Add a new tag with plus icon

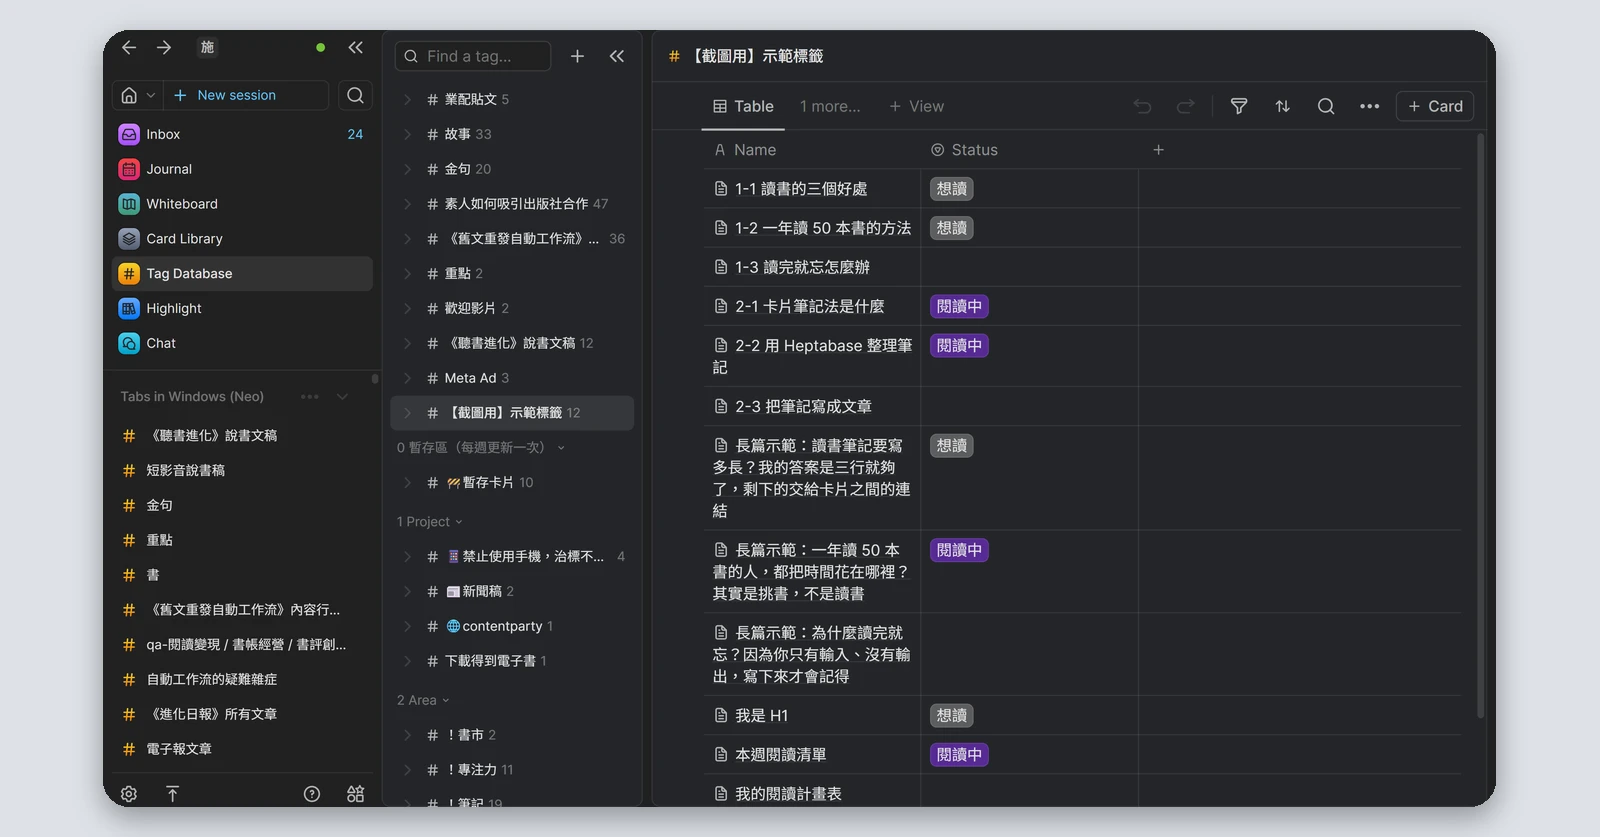[x=577, y=56]
